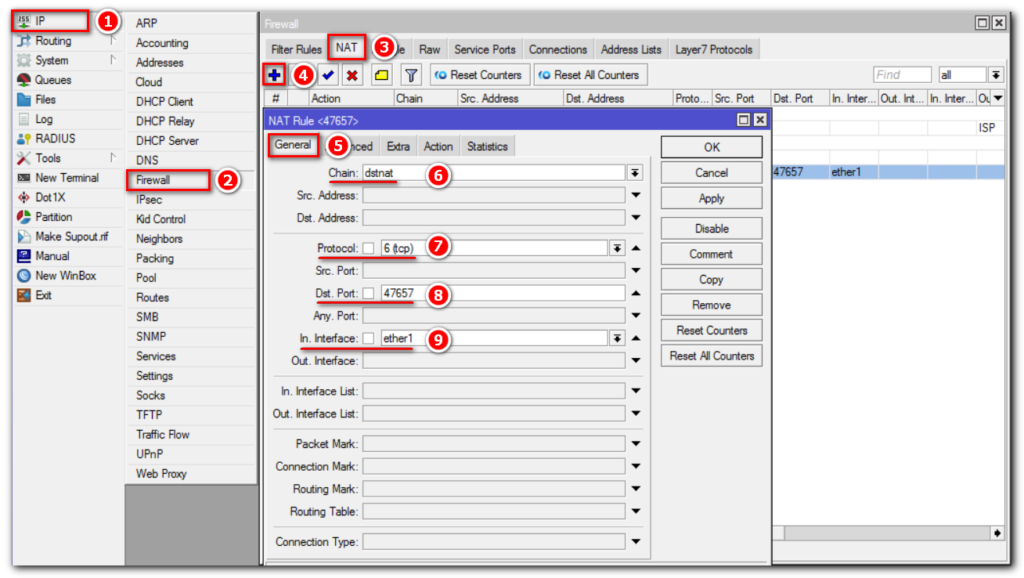The width and height of the screenshot is (1024, 578).
Task: Select the Extra tab in NAT Rule
Action: pyautogui.click(x=398, y=147)
